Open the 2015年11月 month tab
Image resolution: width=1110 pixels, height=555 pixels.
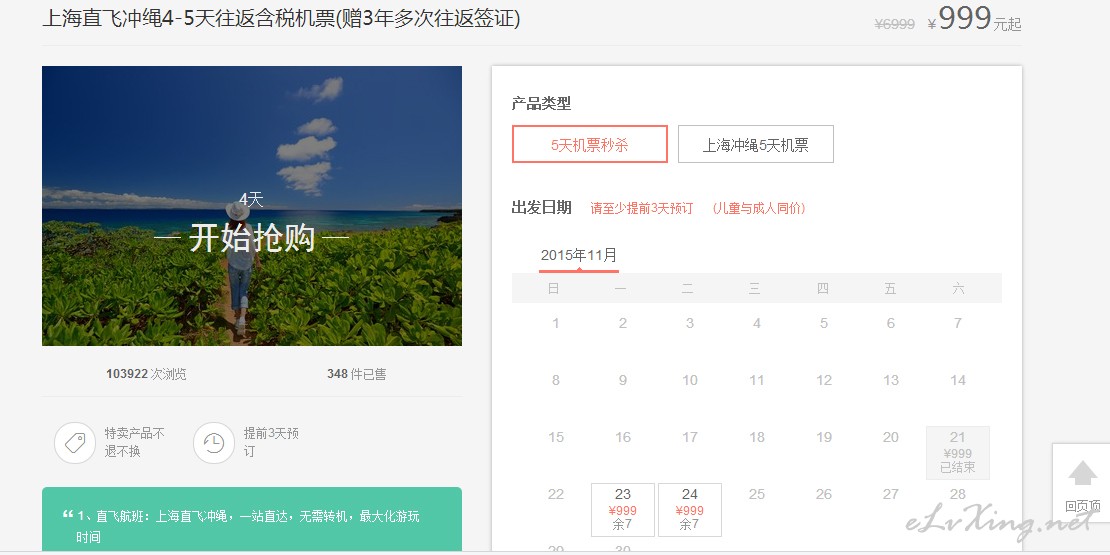tap(579, 256)
